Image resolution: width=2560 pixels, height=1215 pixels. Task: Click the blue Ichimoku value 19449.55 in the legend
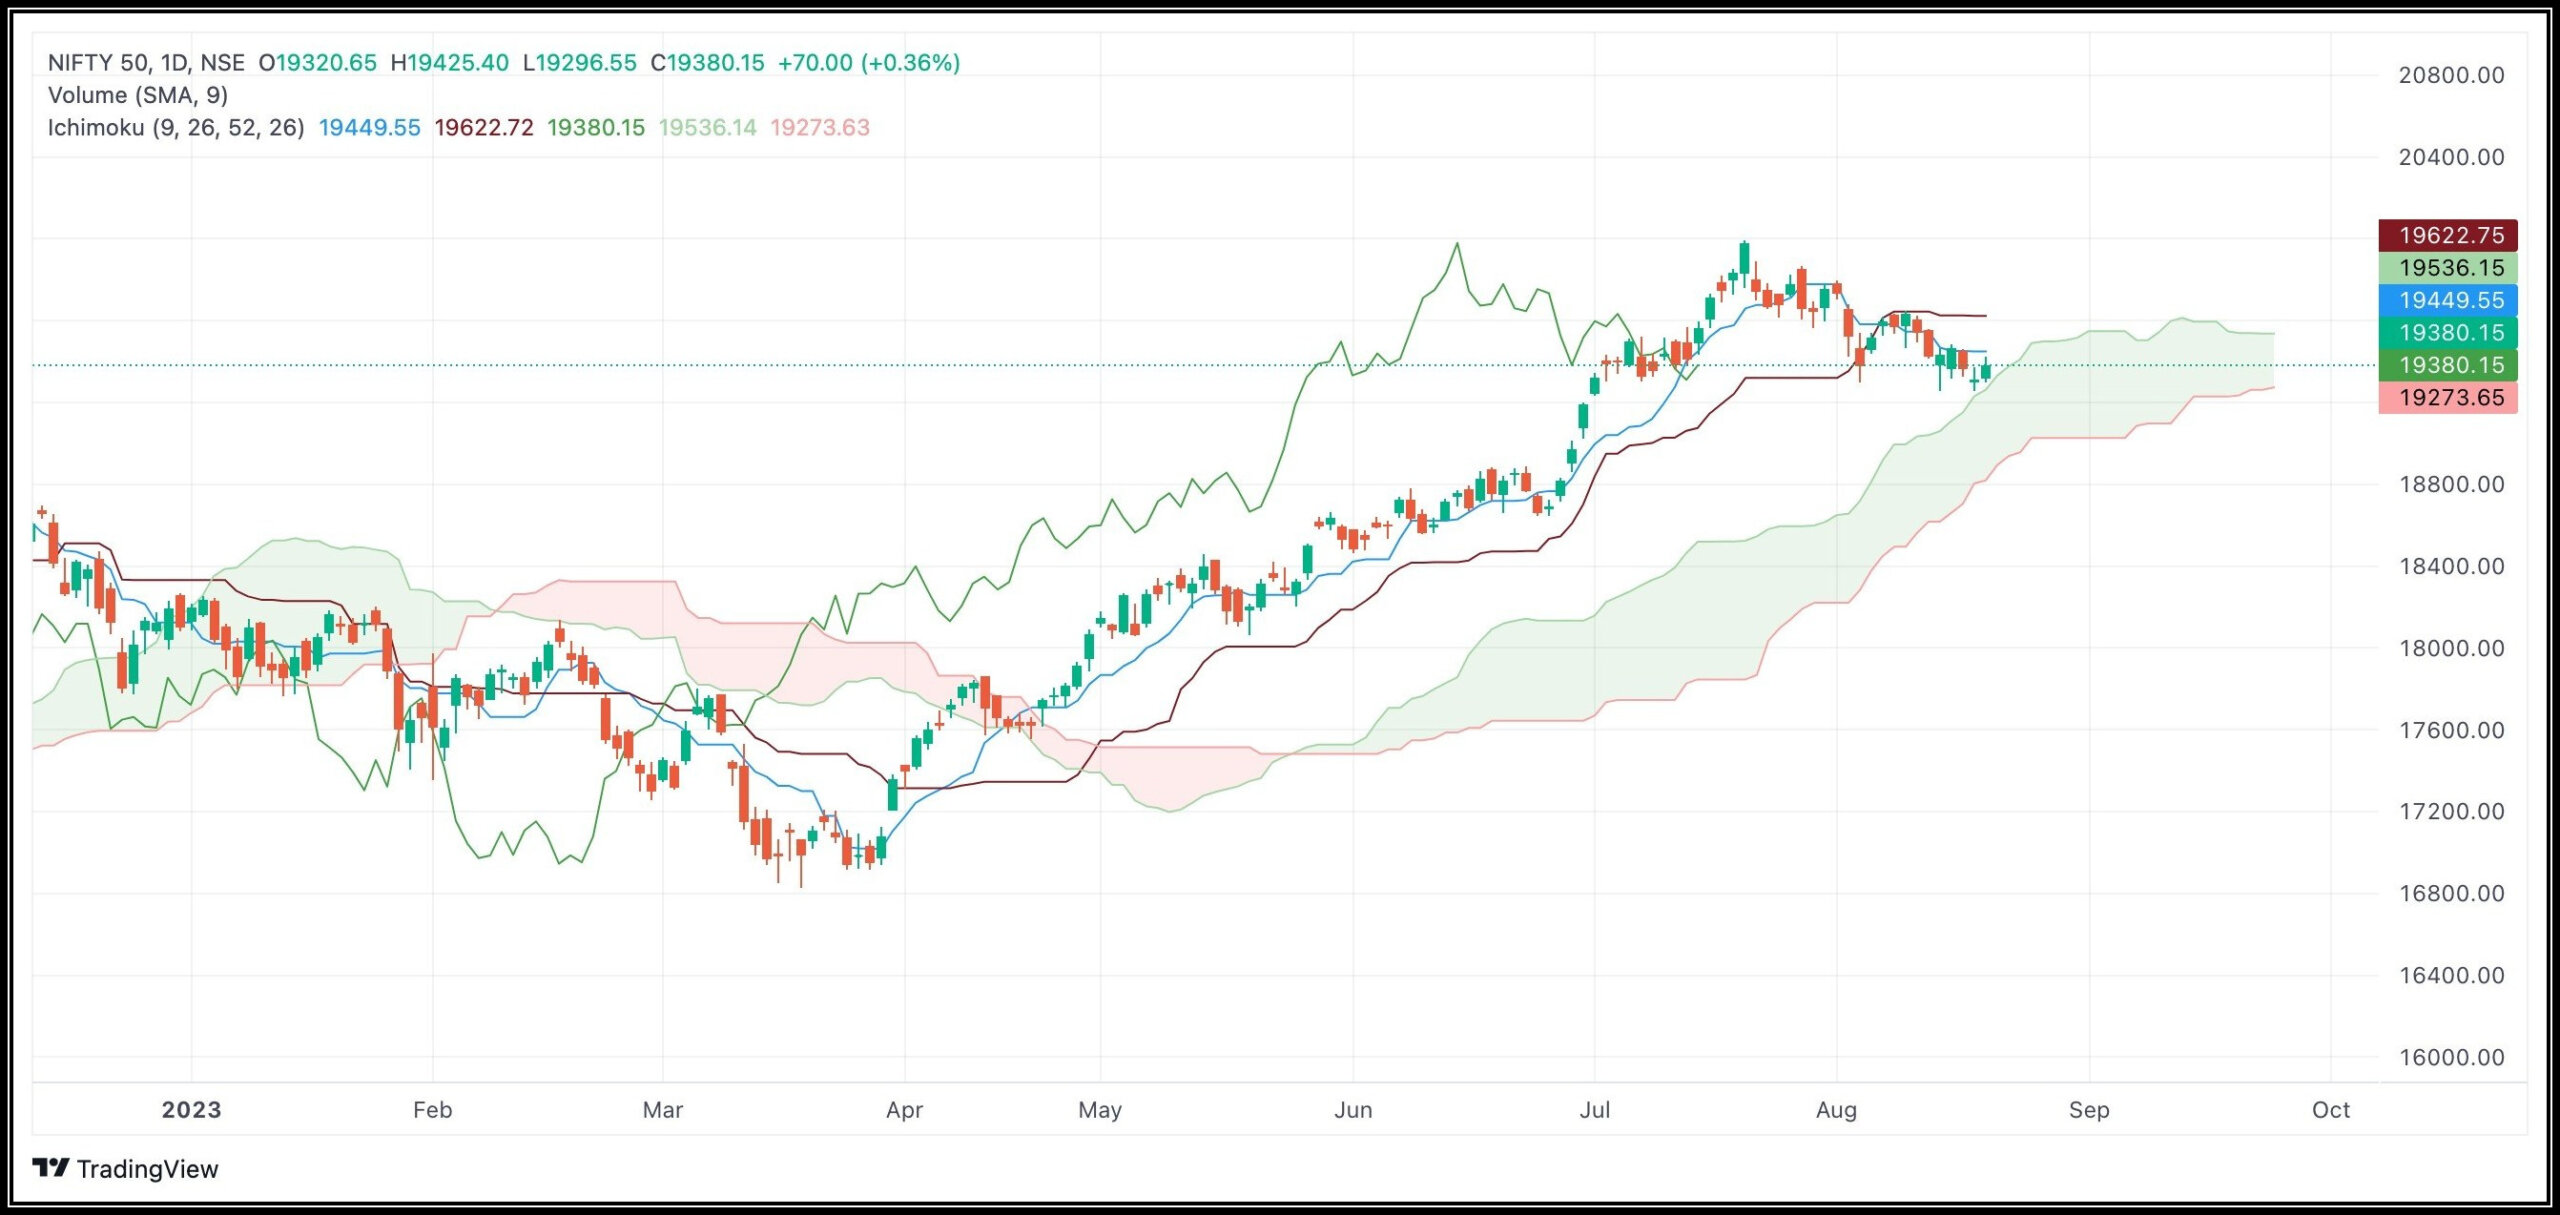pos(370,128)
